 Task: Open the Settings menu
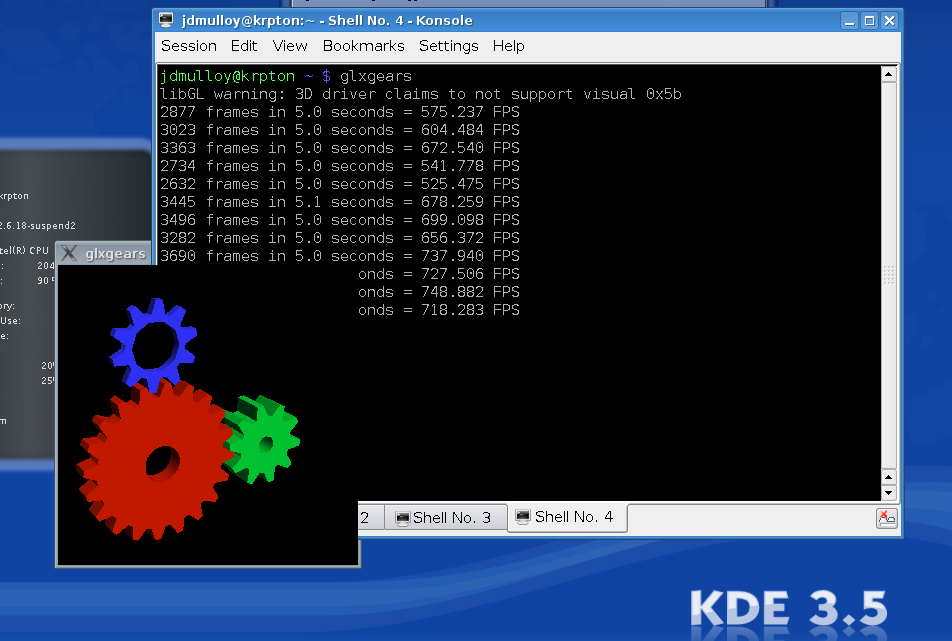[x=448, y=46]
